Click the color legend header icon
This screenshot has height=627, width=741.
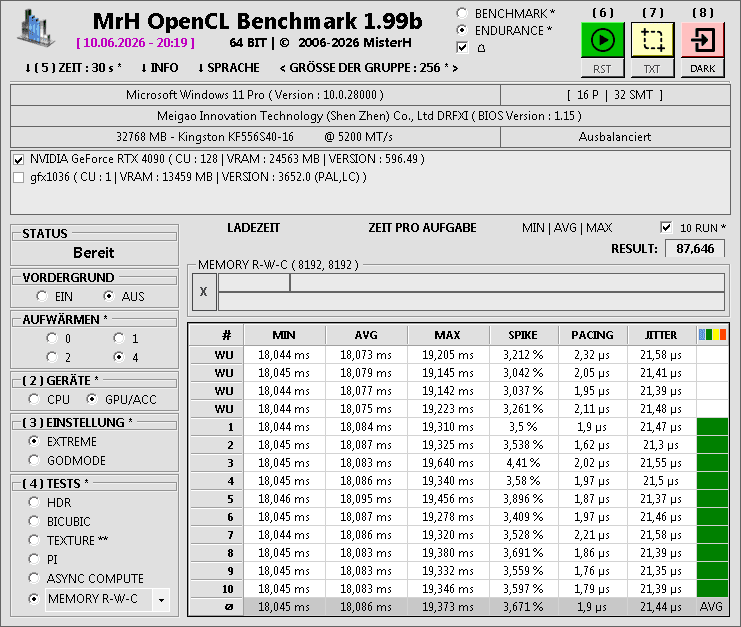coord(712,335)
